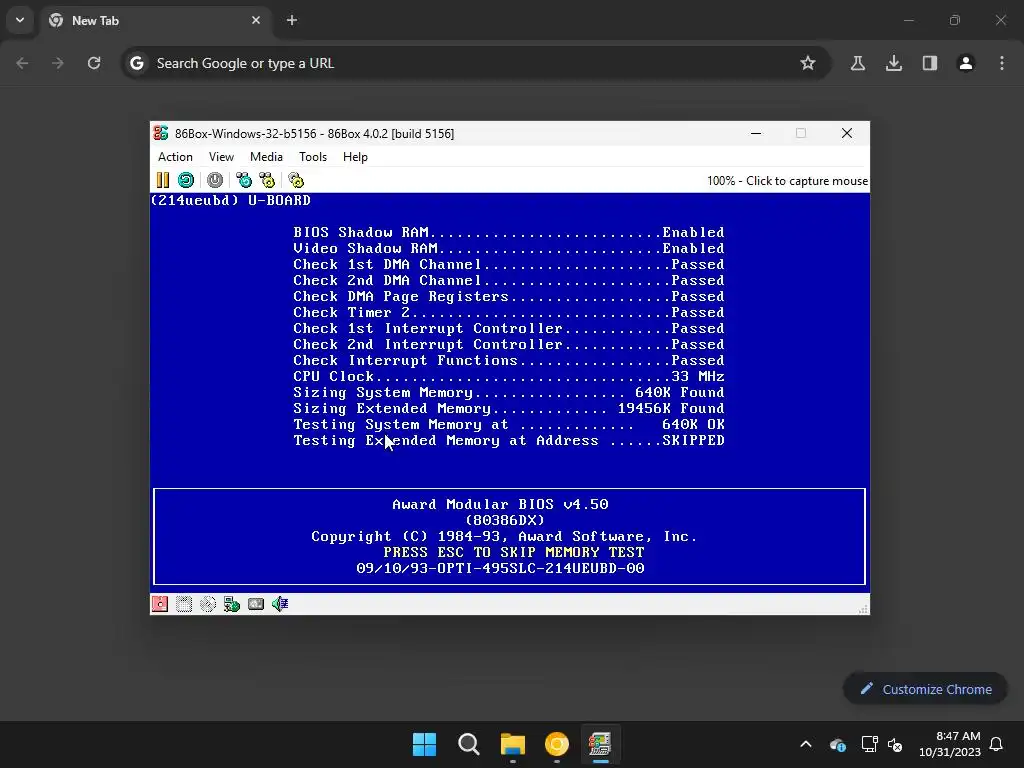Image resolution: width=1024 pixels, height=768 pixels.
Task: Open the notifications bell
Action: [997, 744]
